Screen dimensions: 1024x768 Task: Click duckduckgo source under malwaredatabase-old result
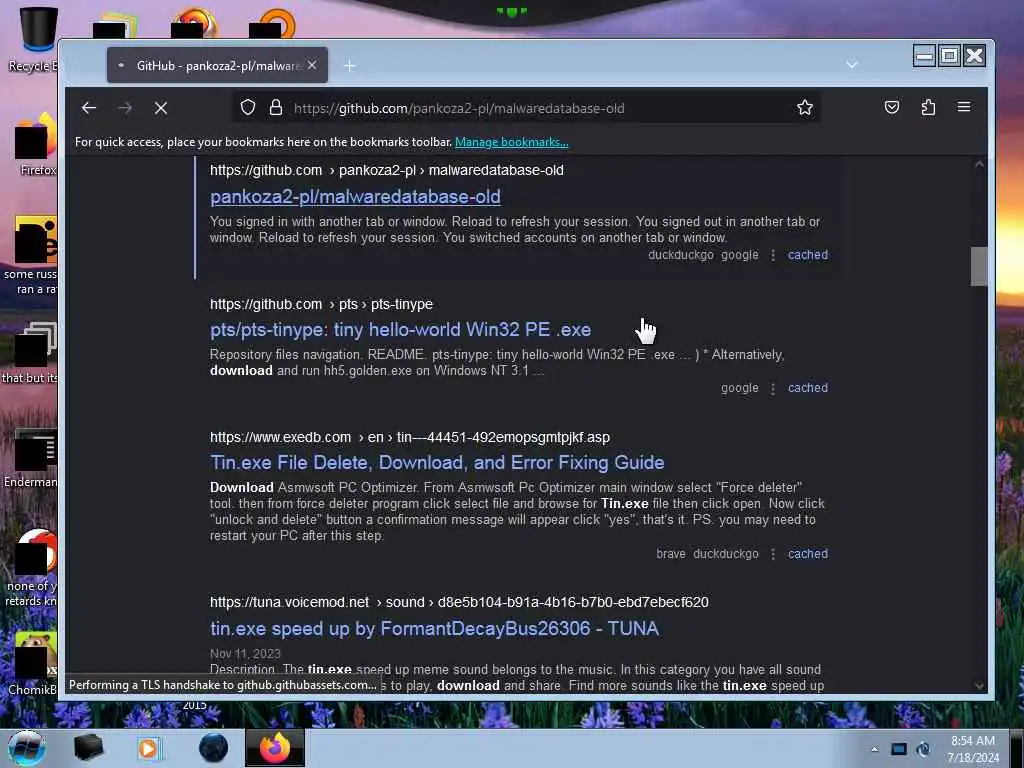(680, 255)
